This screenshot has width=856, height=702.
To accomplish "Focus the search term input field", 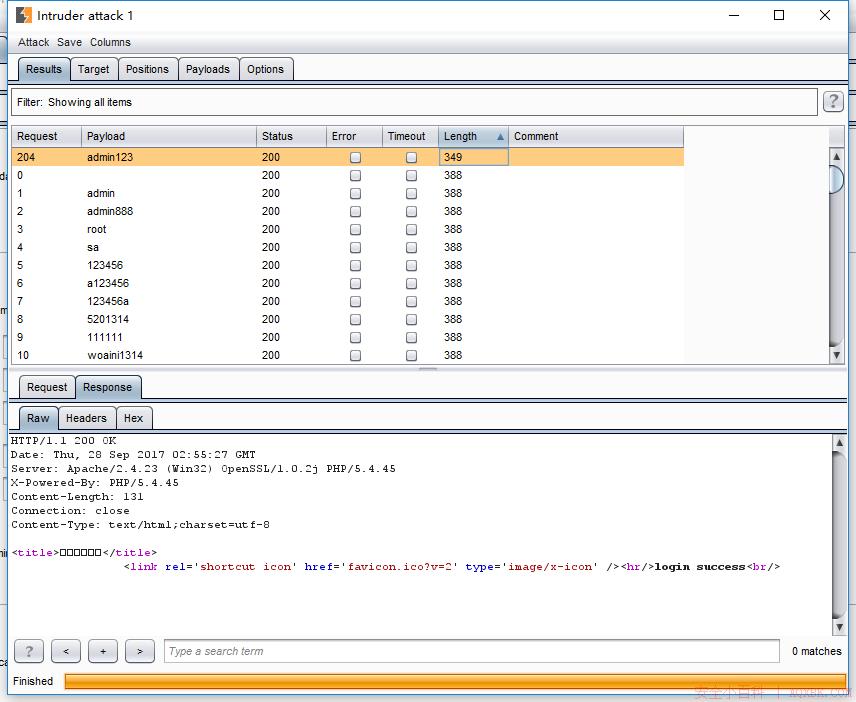I will tap(472, 651).
